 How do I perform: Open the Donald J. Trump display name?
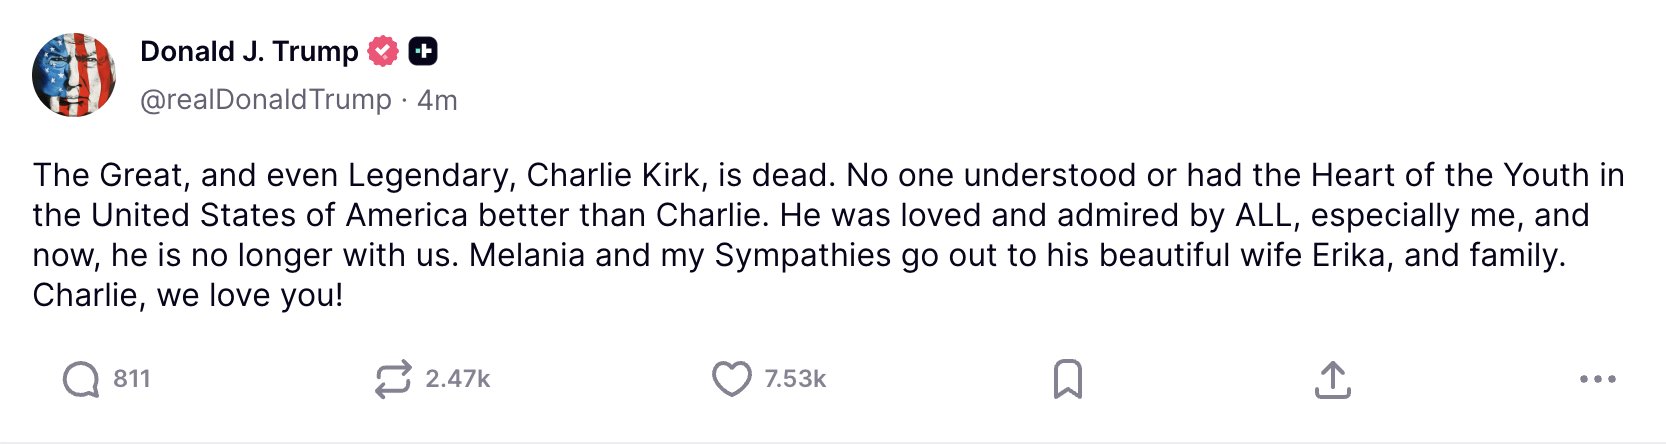249,51
